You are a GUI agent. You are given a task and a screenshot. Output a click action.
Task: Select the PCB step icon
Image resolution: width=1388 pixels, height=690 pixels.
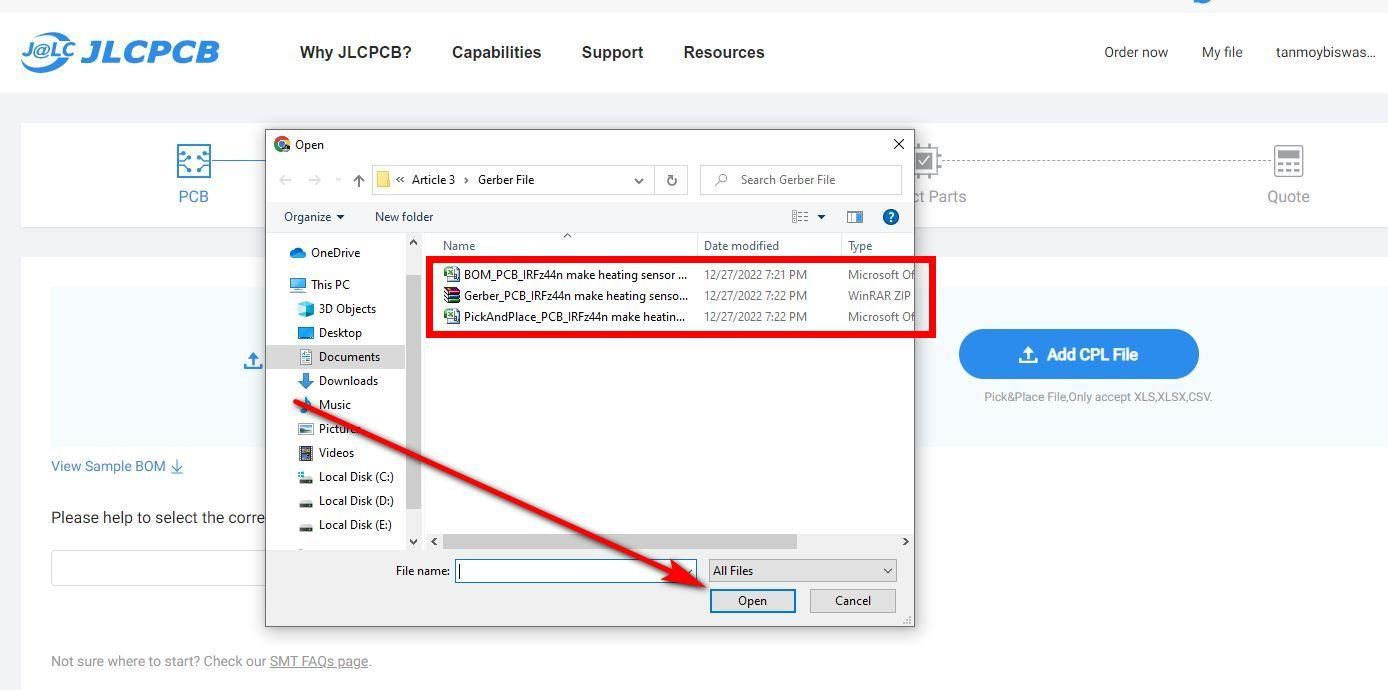193,161
